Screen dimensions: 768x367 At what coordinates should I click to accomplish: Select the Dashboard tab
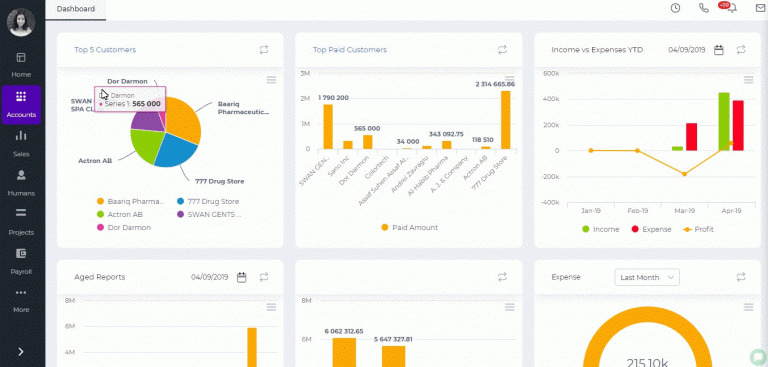(x=76, y=9)
